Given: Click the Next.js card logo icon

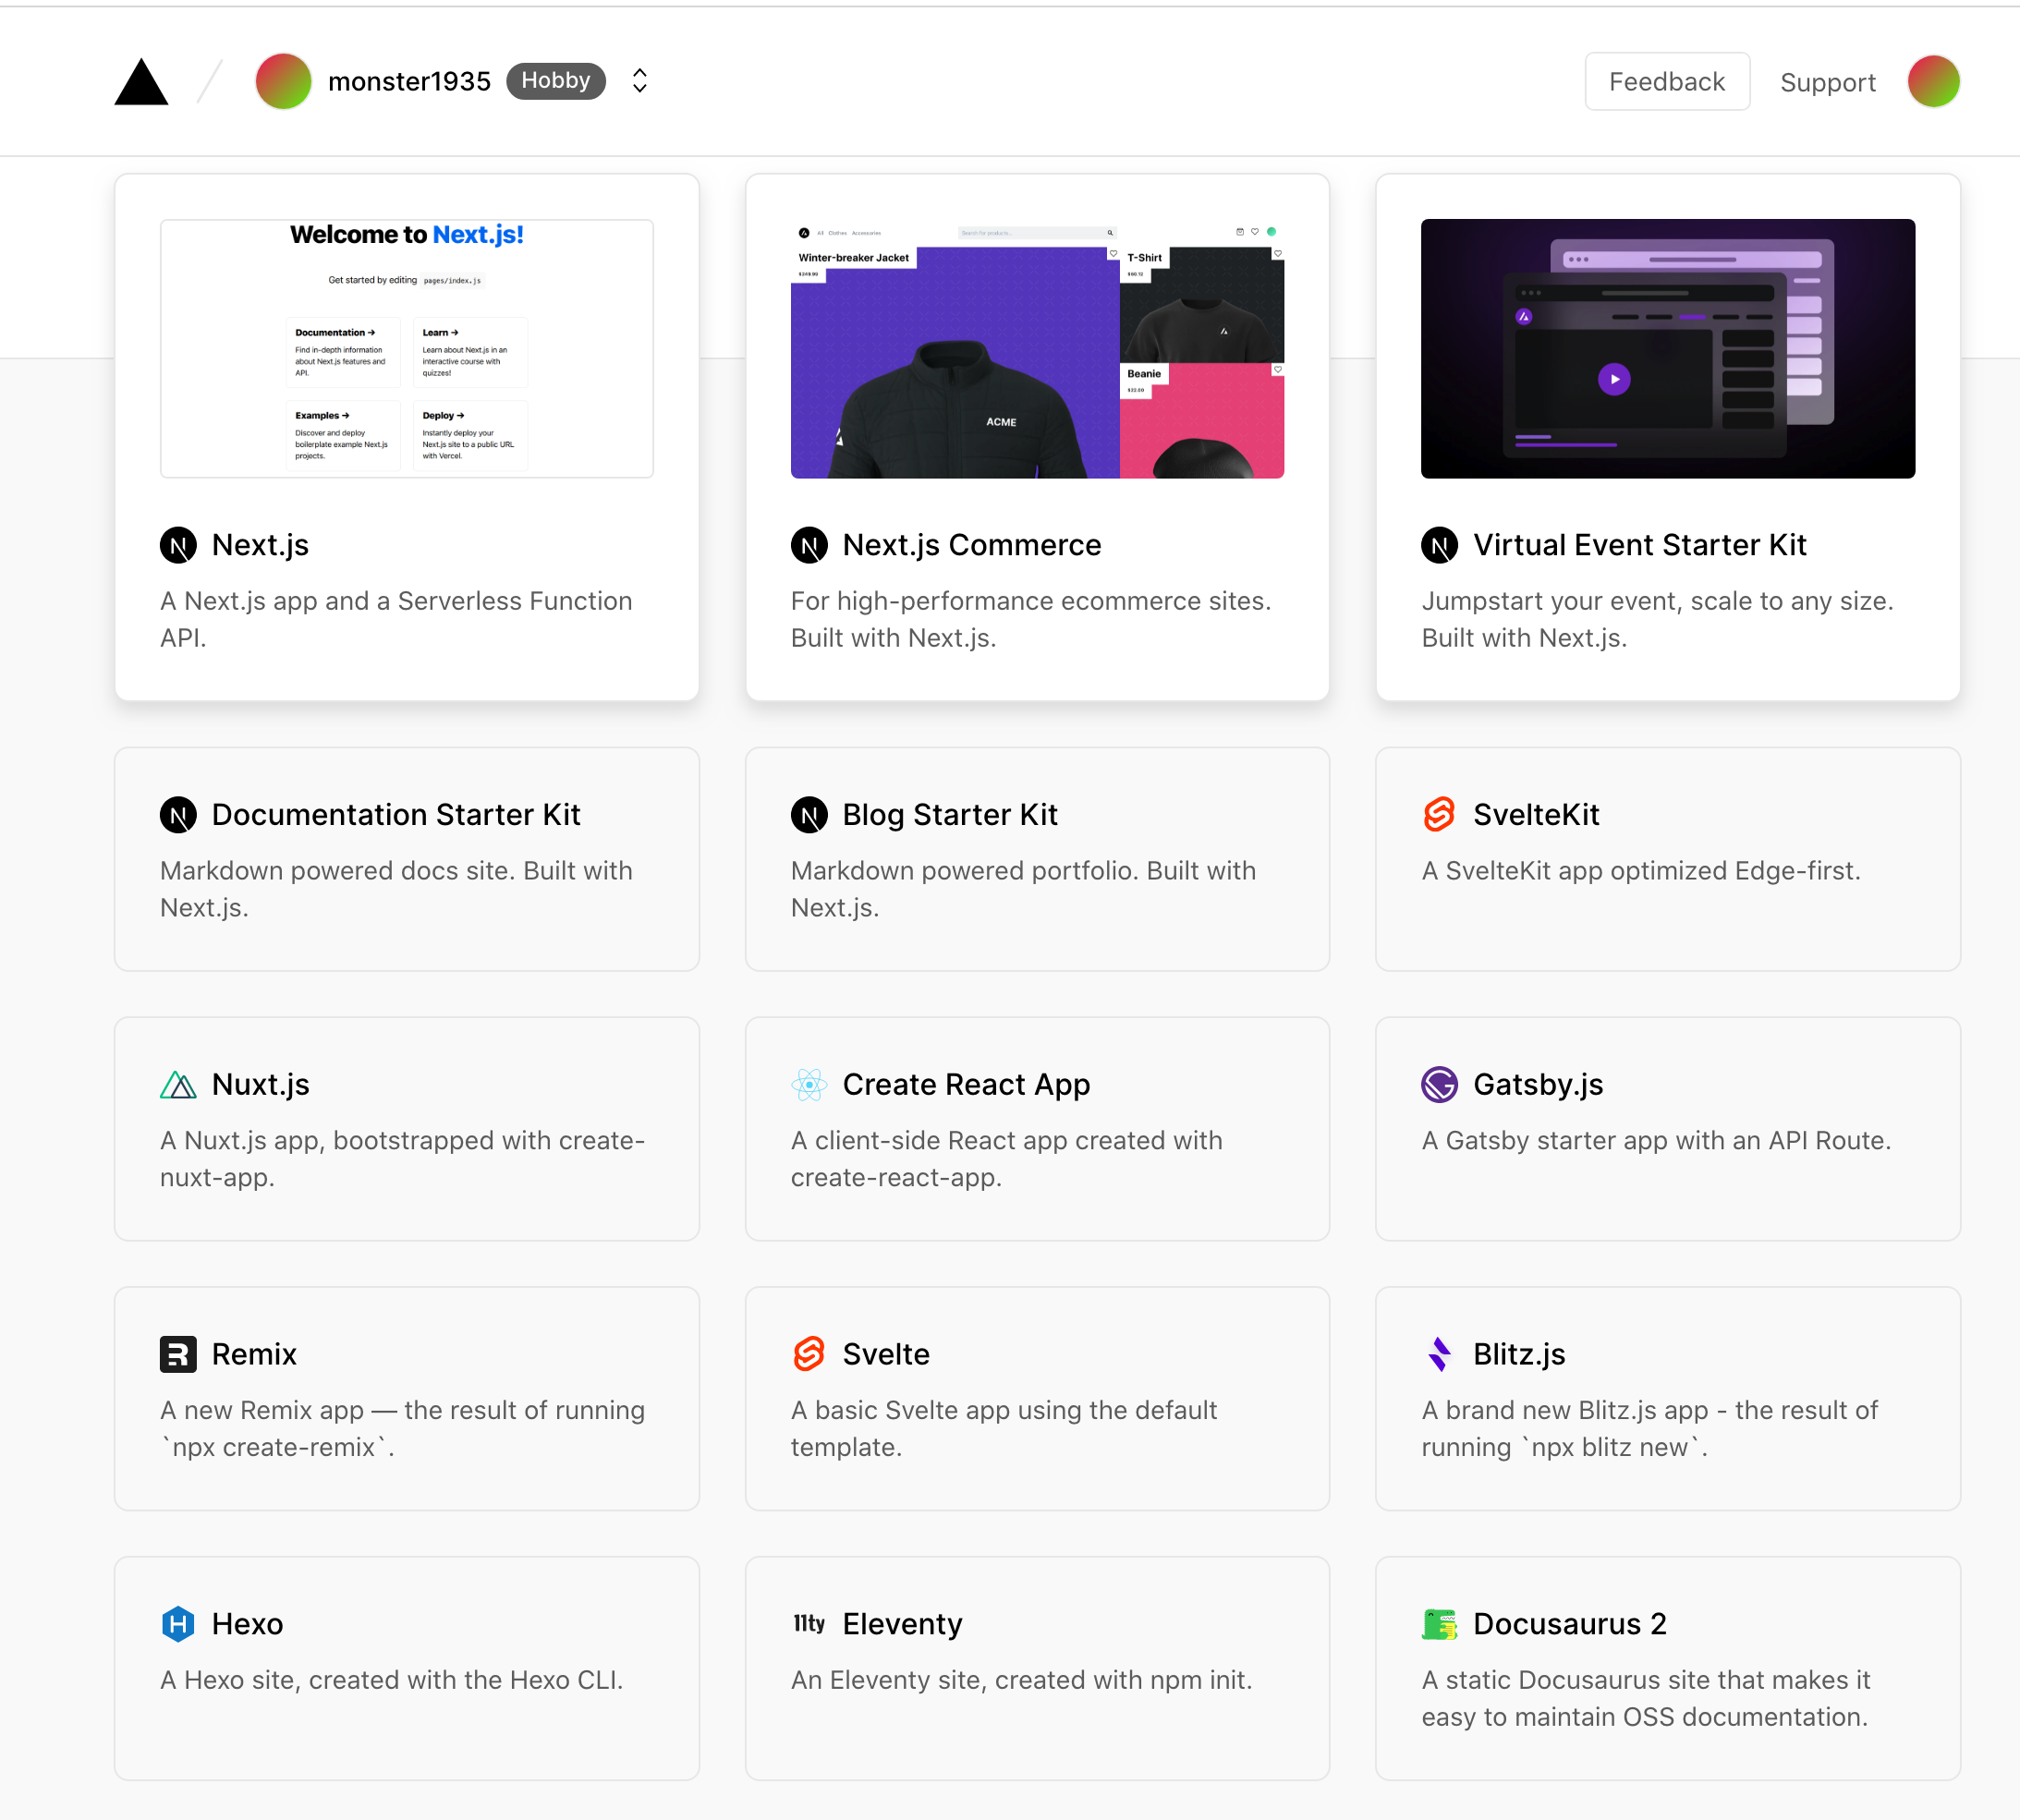Looking at the screenshot, I should (178, 545).
